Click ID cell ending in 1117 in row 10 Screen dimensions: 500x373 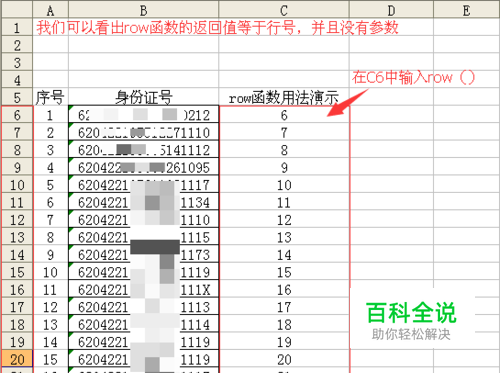pyautogui.click(x=143, y=185)
